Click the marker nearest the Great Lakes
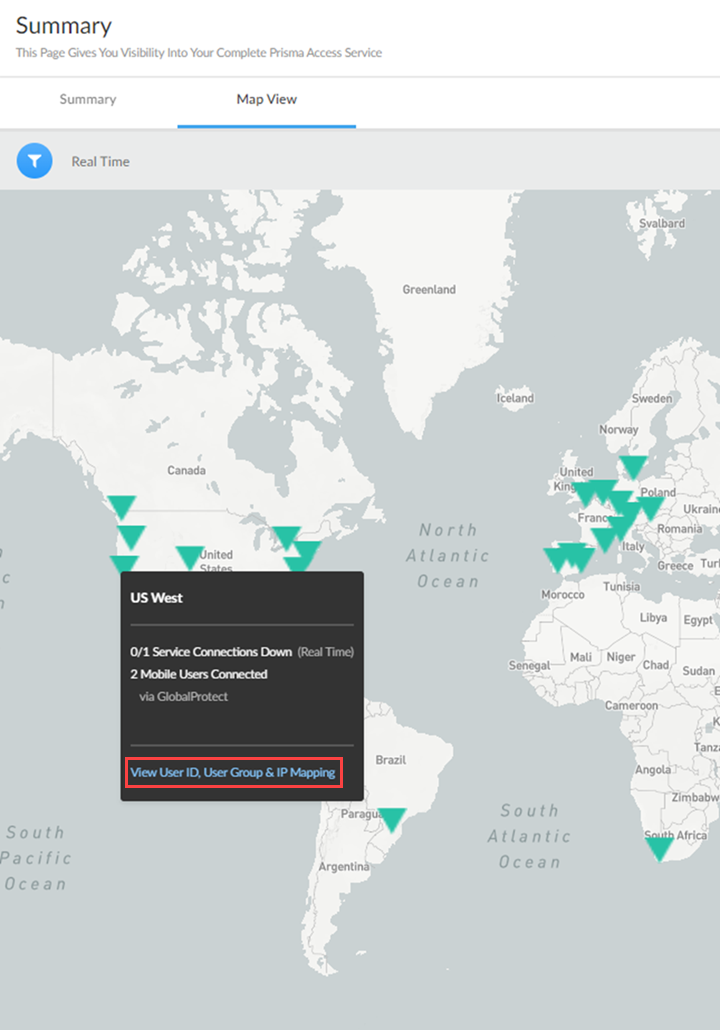 [286, 537]
